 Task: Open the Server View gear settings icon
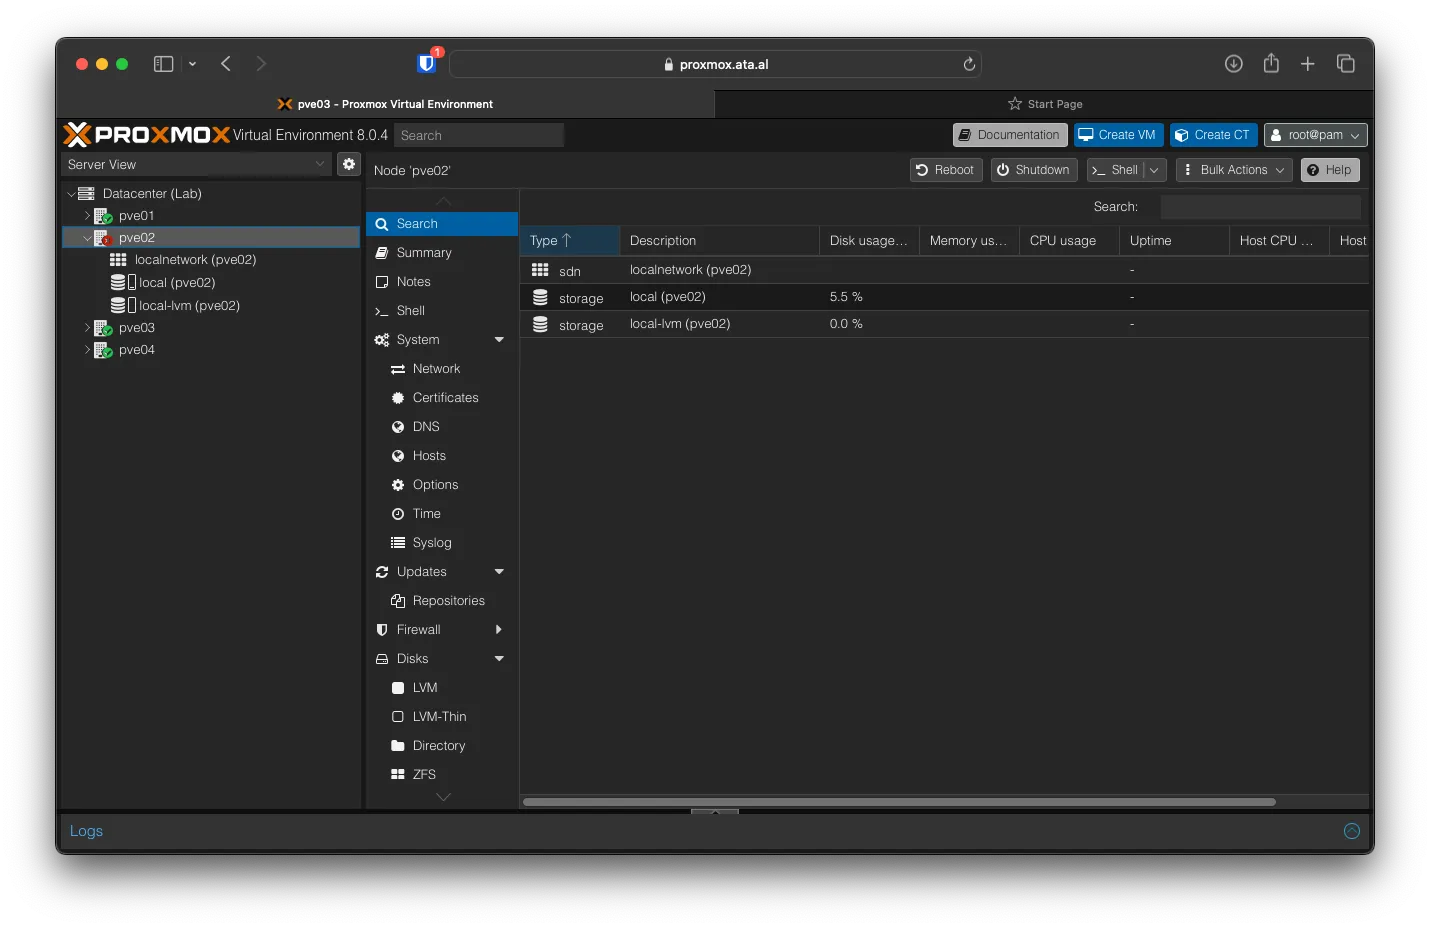pos(349,164)
